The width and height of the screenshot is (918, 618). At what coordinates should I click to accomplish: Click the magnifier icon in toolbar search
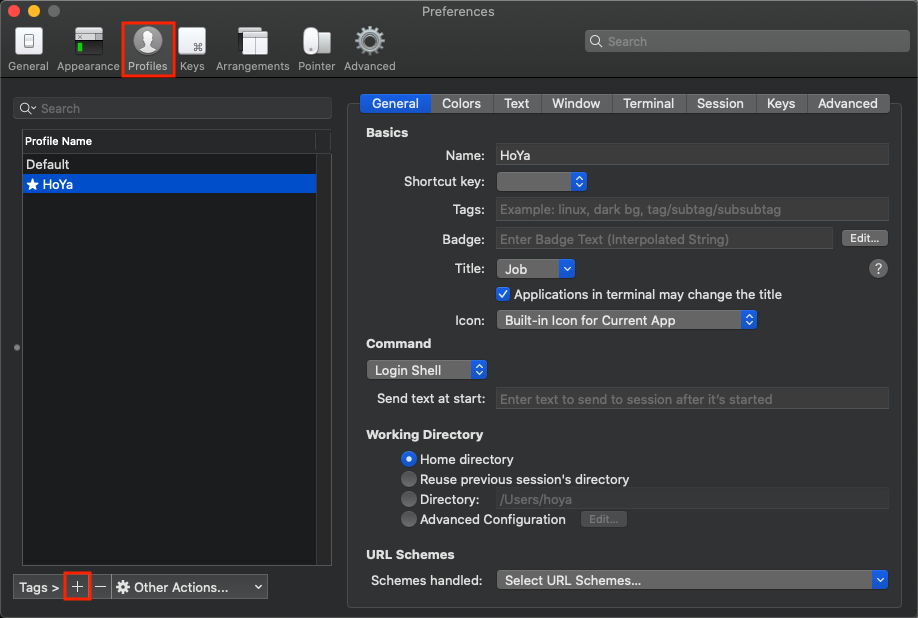click(x=596, y=41)
